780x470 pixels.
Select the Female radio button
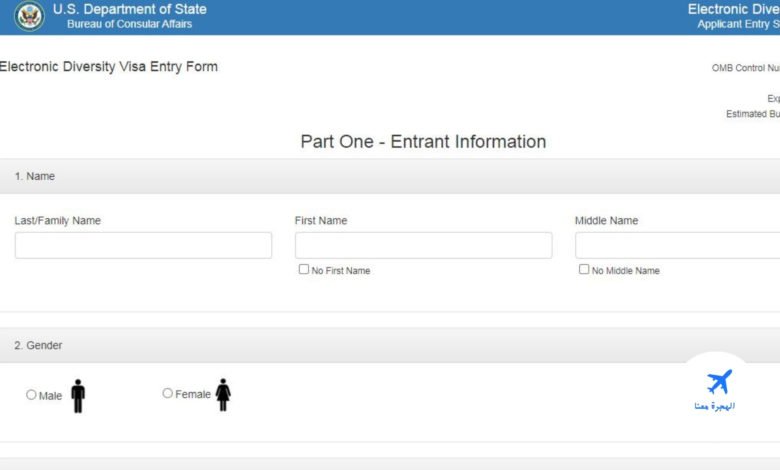coord(168,393)
